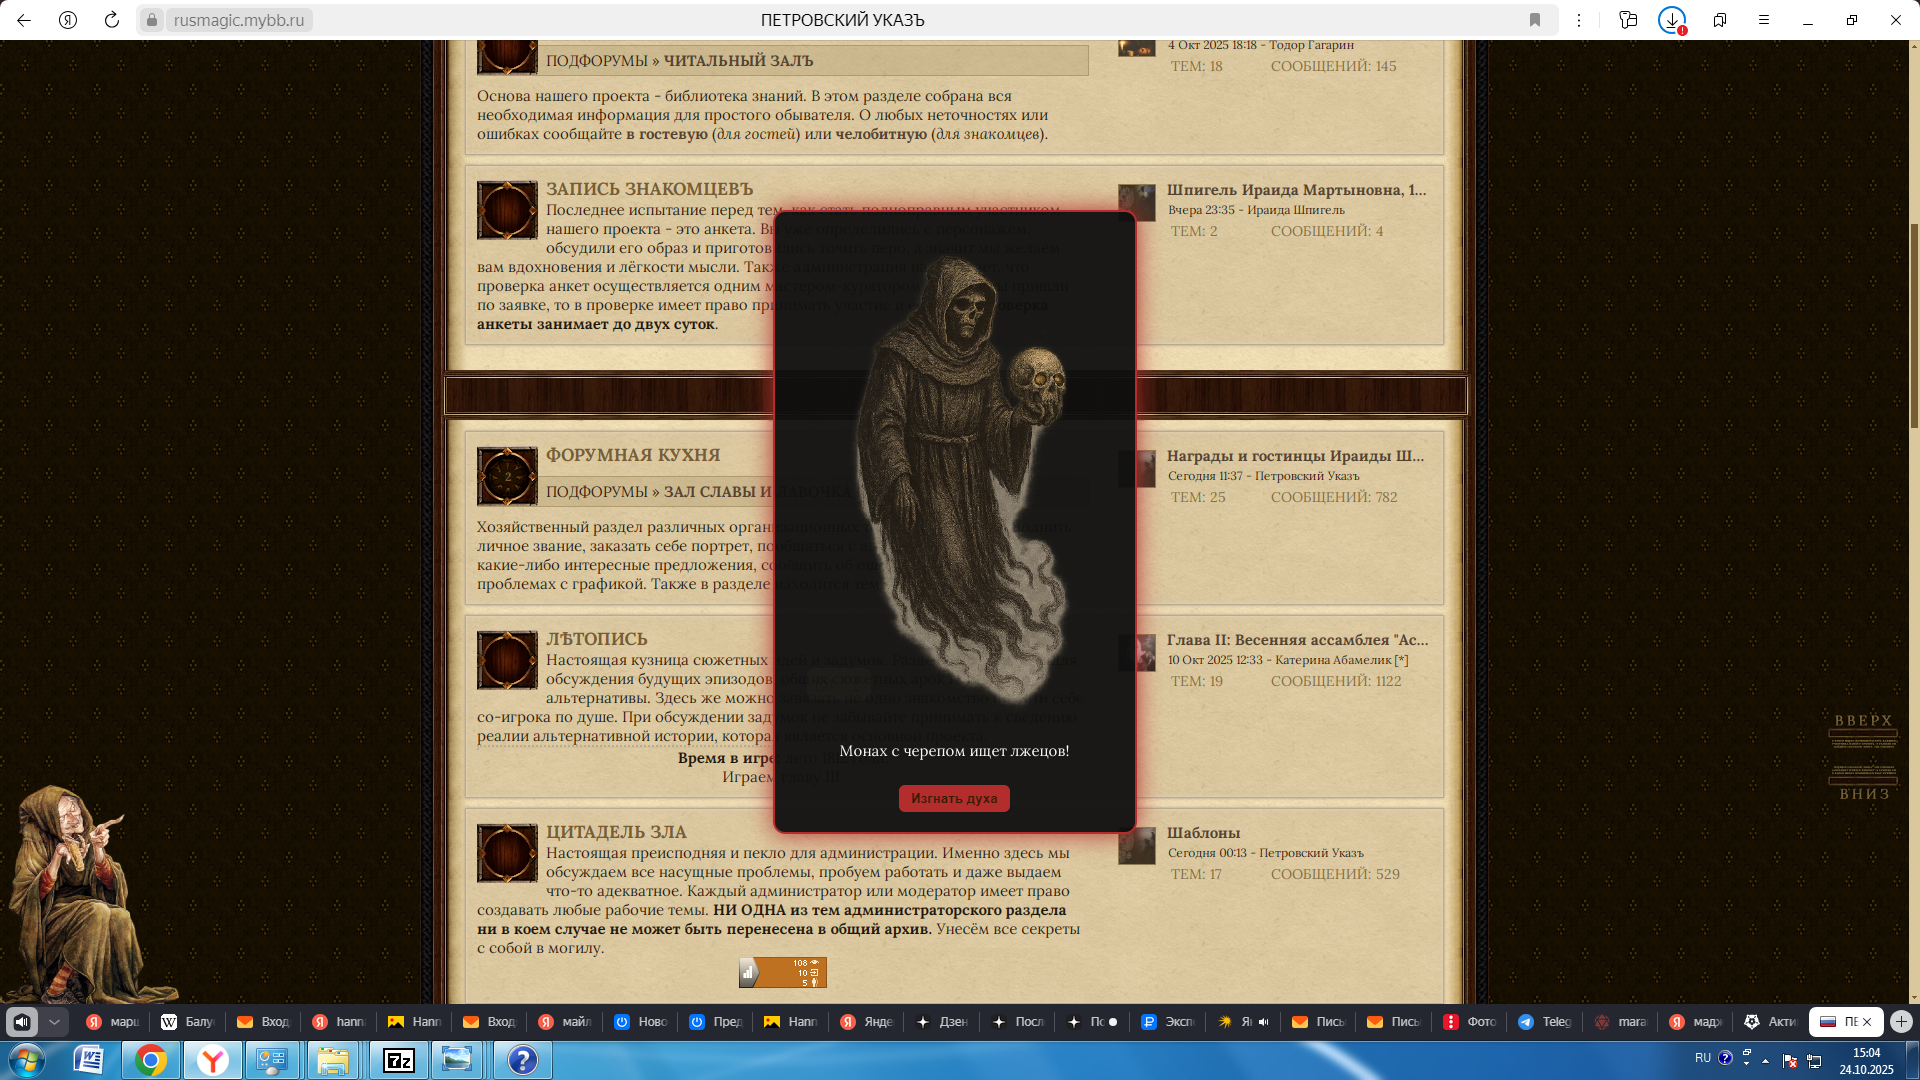Expand the tab groups chevron dropdown

coord(55,1022)
